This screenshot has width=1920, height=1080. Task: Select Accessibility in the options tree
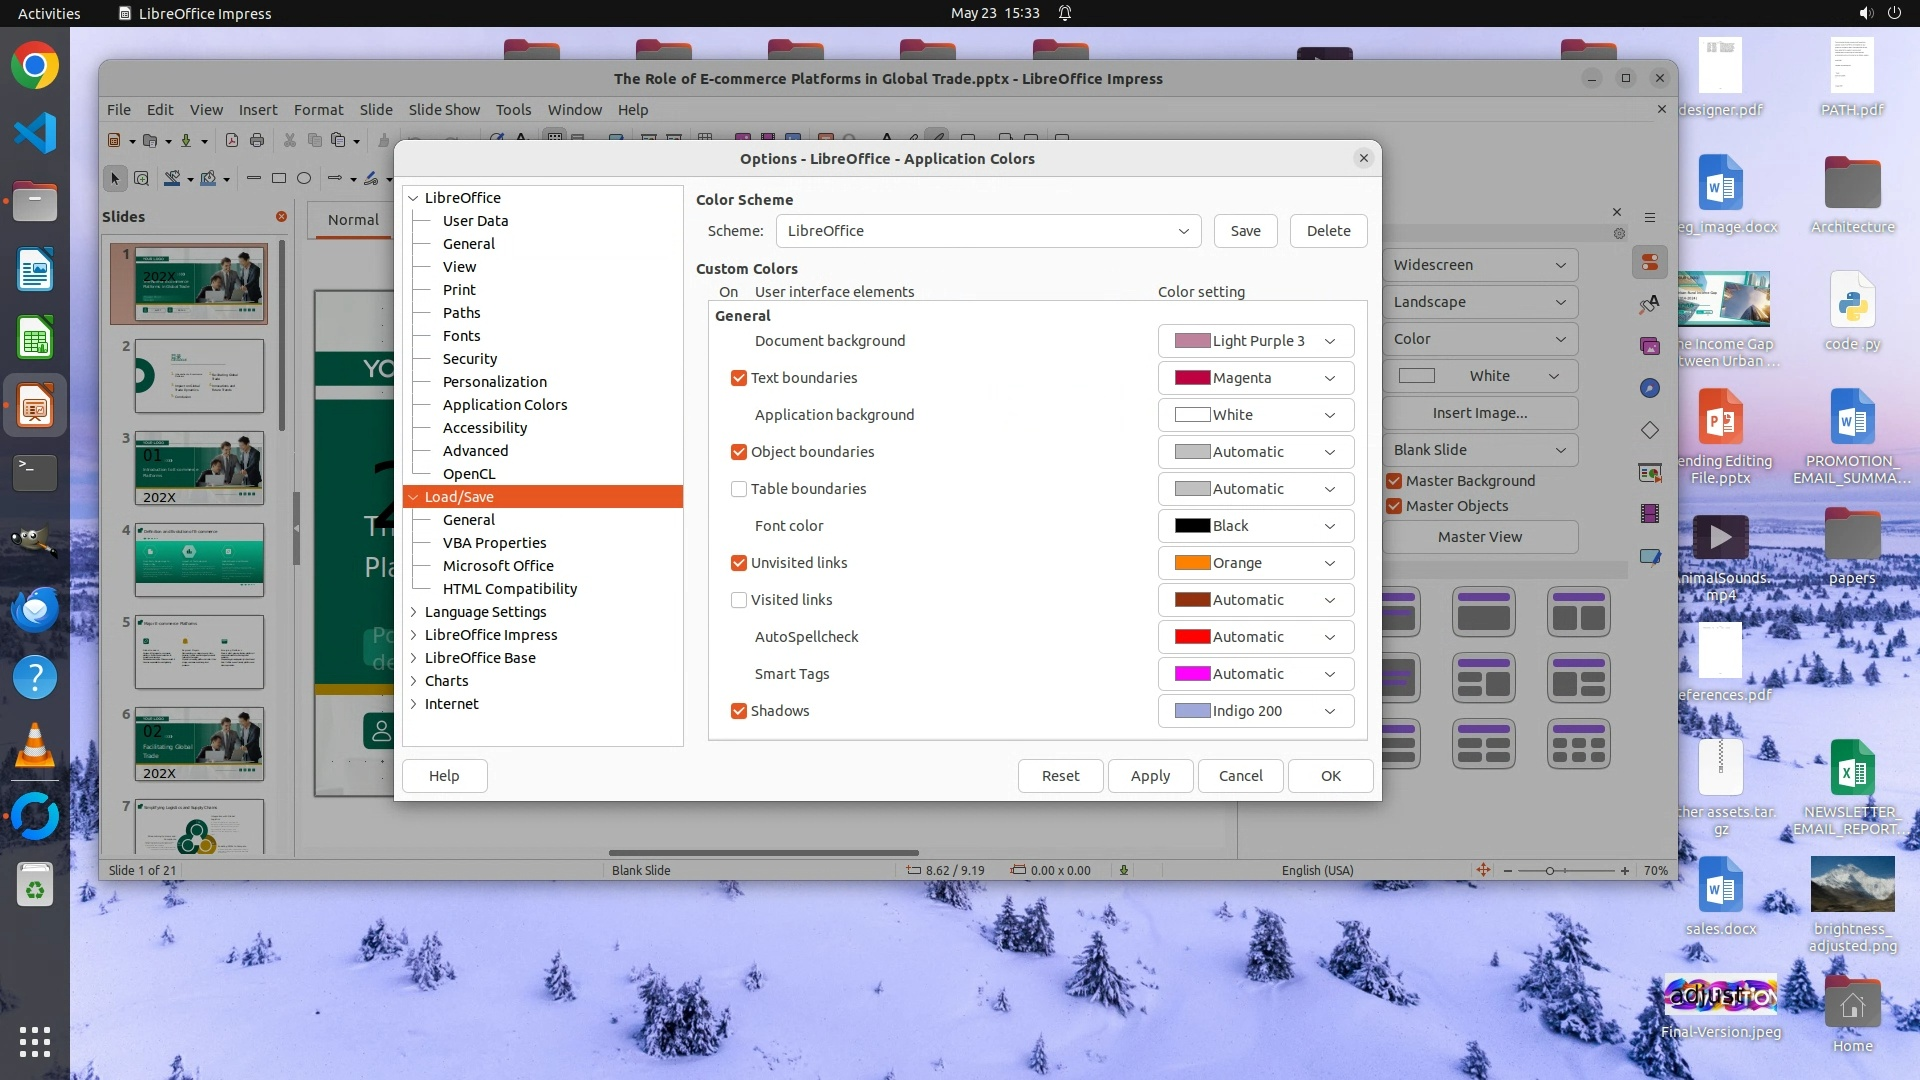tap(485, 428)
